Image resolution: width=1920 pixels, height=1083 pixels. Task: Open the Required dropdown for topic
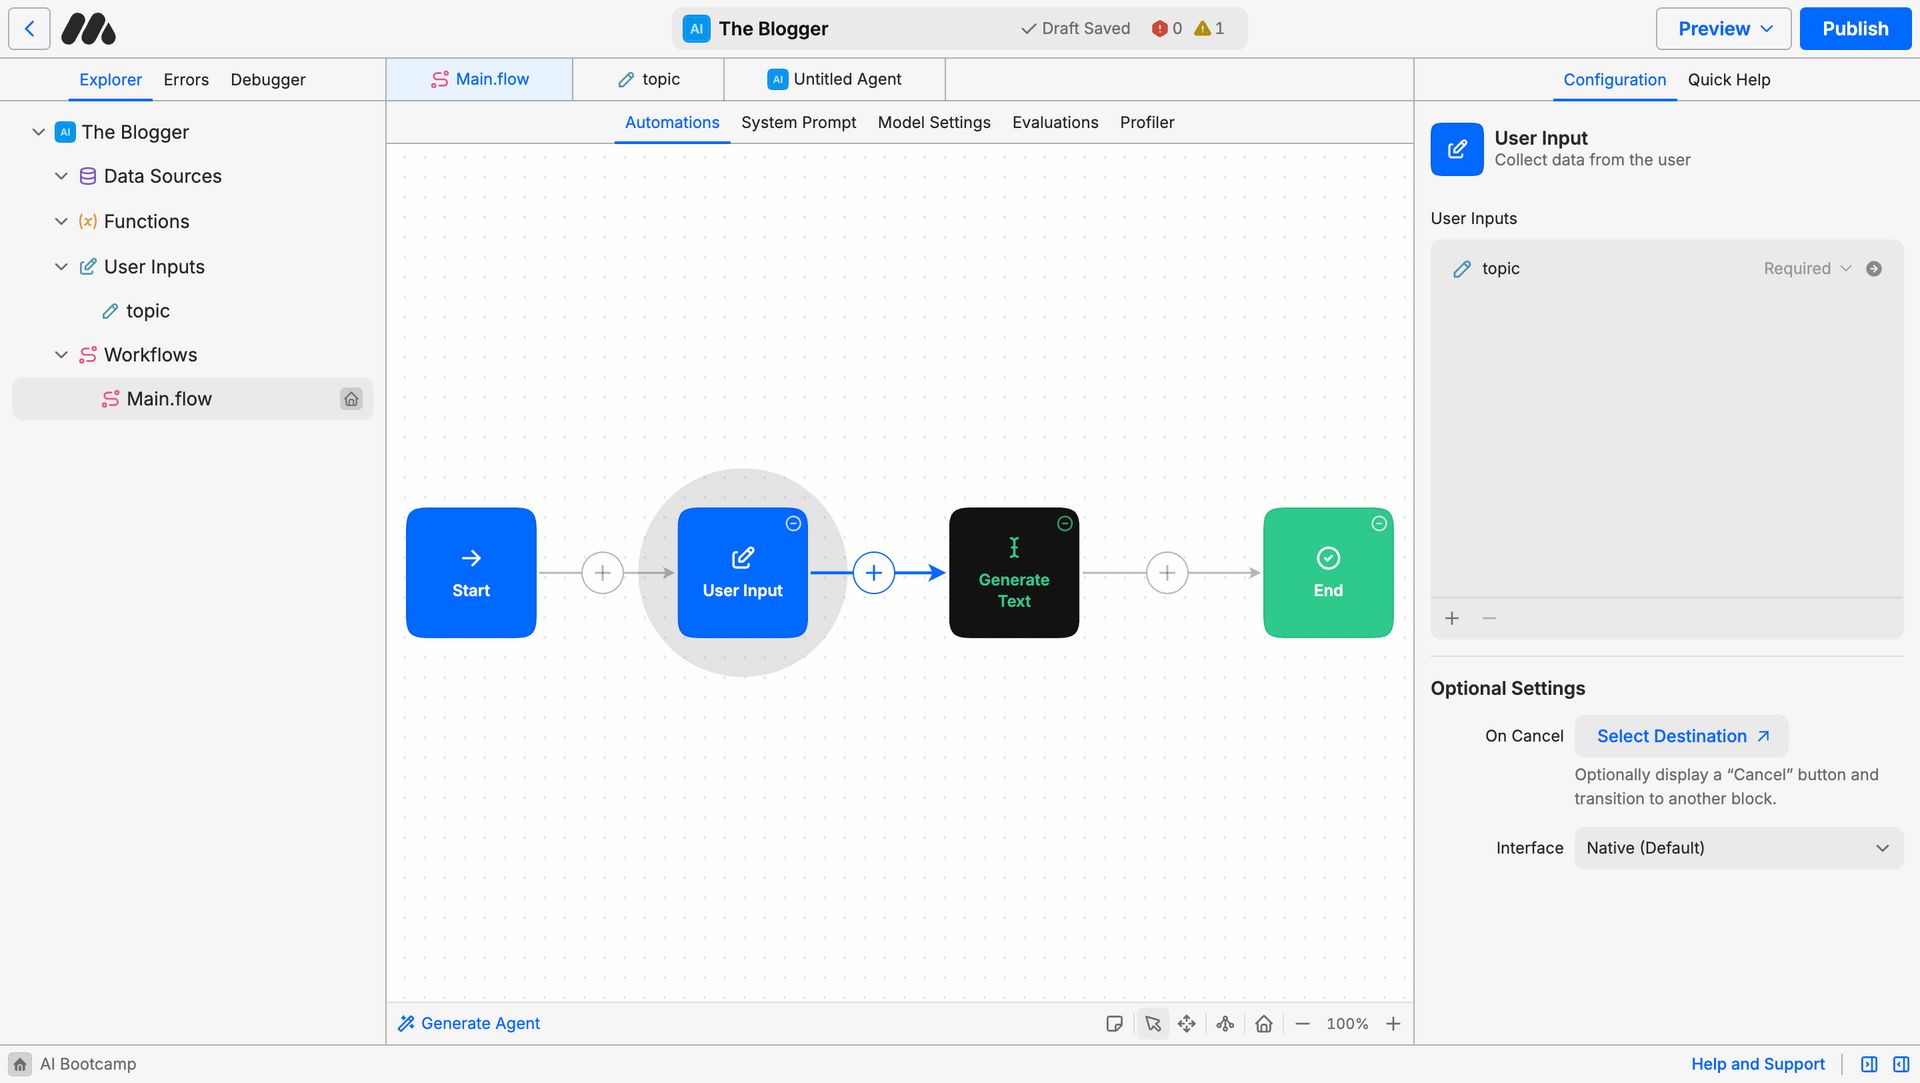1807,269
